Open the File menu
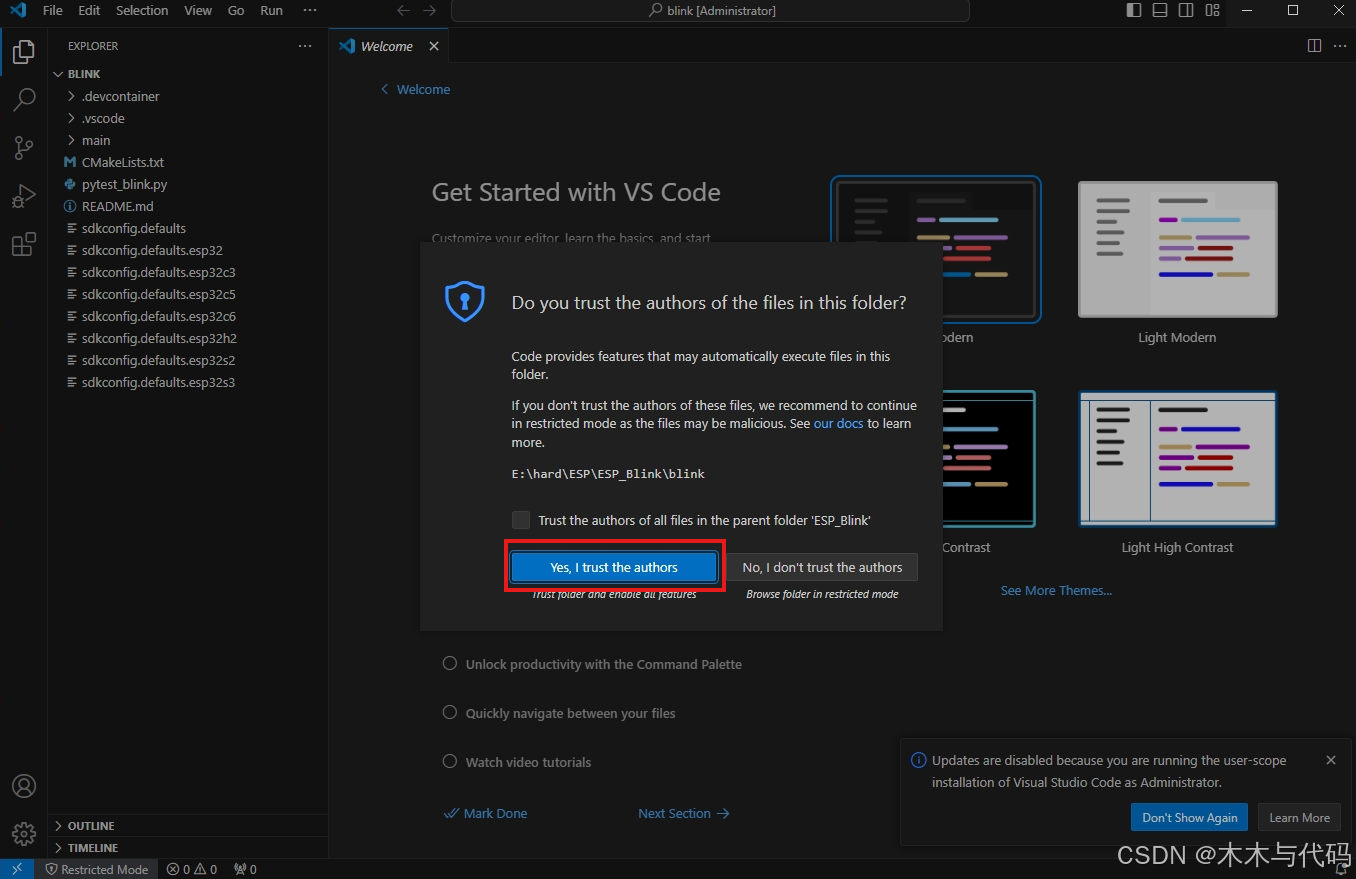The height and width of the screenshot is (879, 1356). pyautogui.click(x=52, y=10)
